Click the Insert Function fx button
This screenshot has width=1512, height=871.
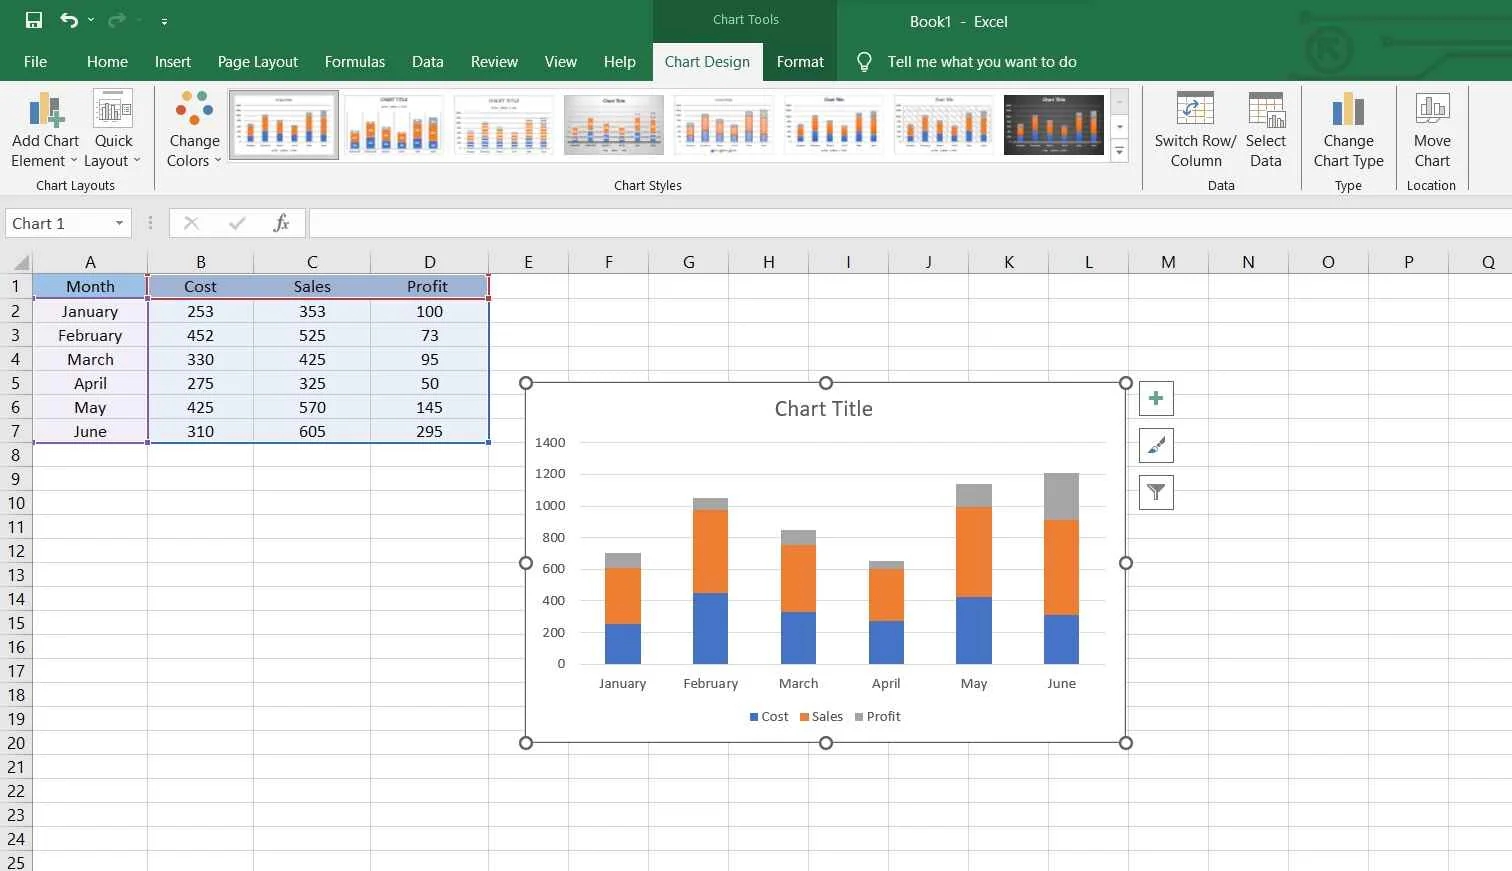point(281,222)
